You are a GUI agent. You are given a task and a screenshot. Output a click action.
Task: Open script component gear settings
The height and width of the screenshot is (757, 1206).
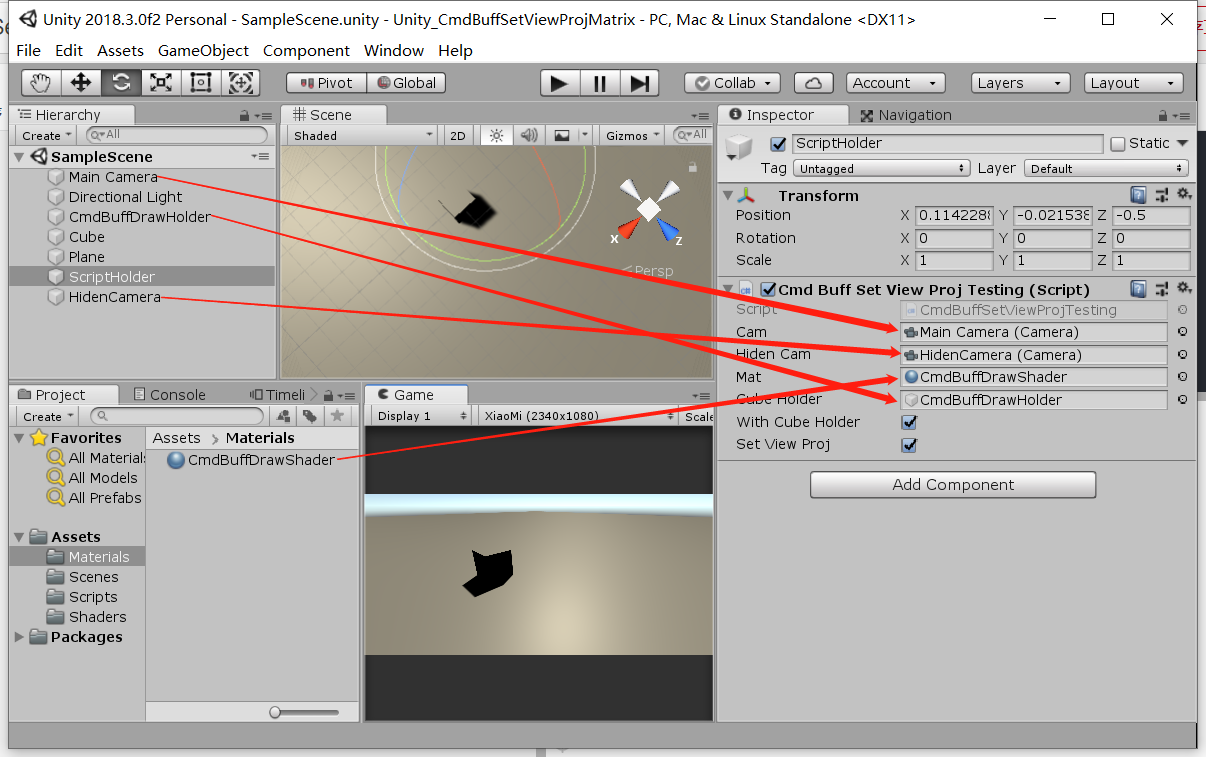point(1184,289)
